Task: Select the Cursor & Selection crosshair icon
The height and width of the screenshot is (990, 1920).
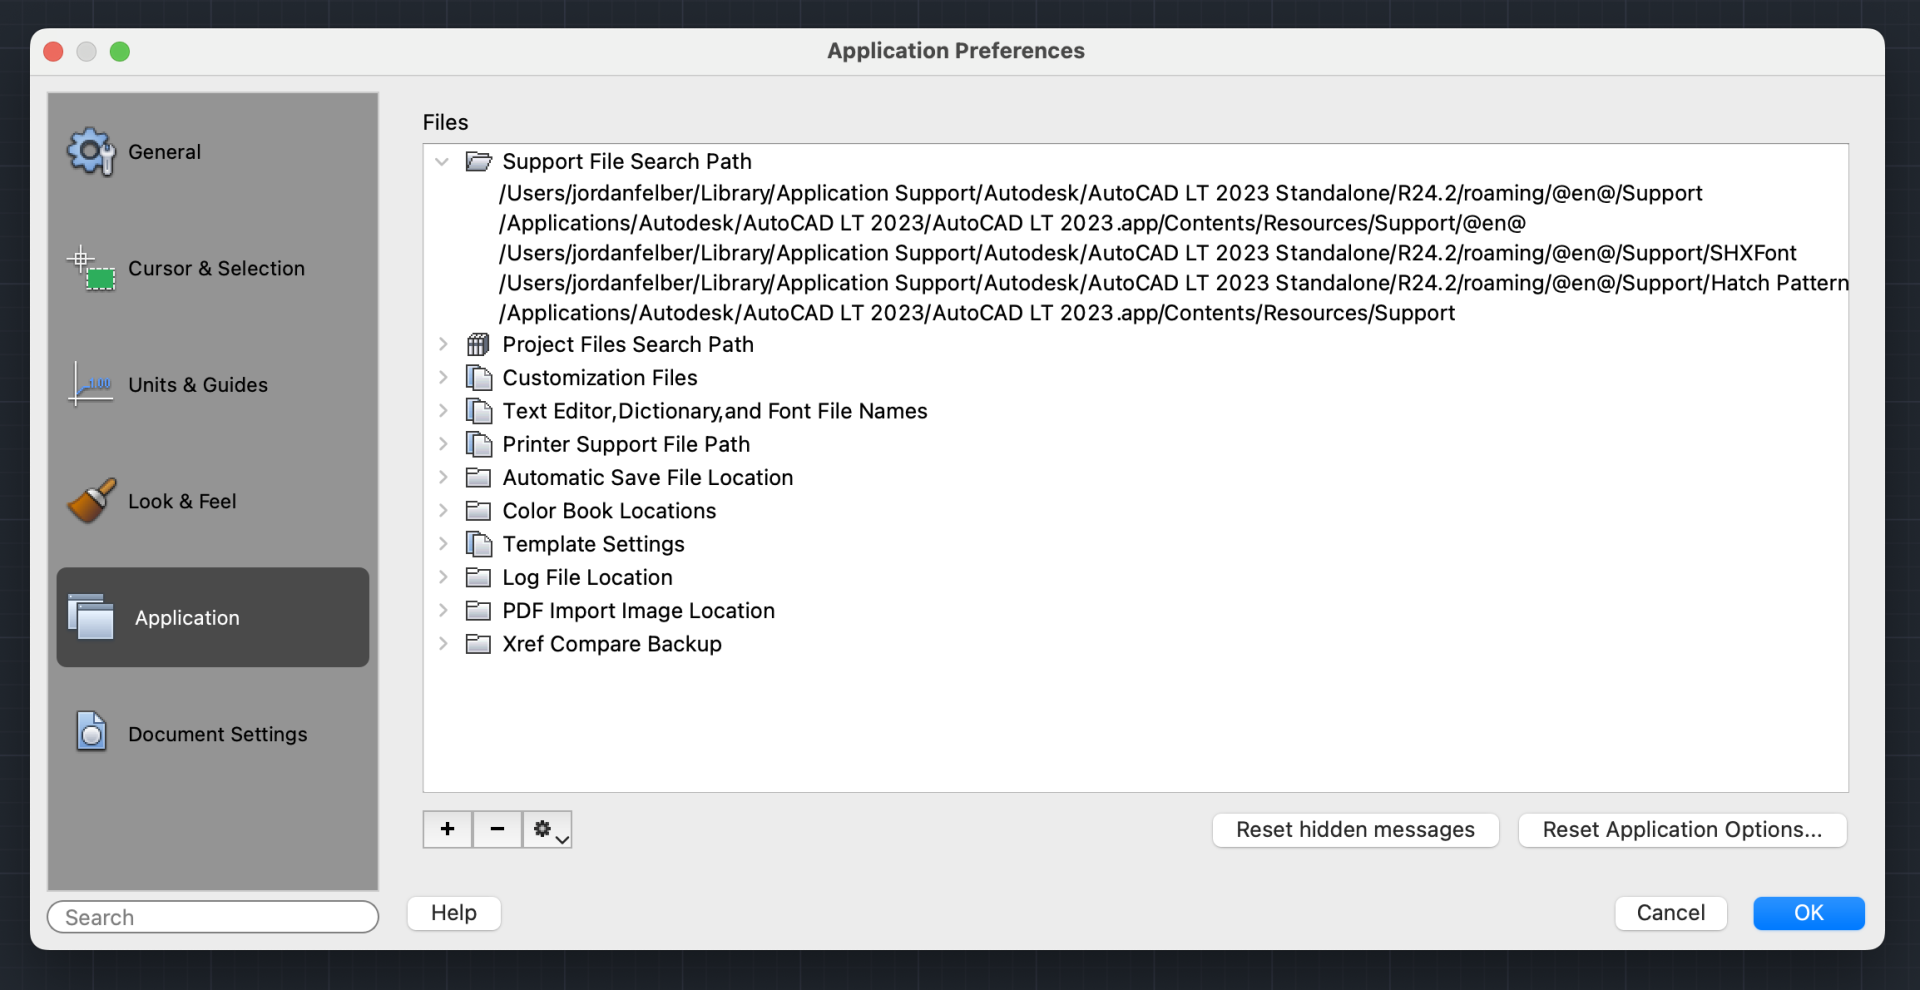Action: (x=91, y=268)
